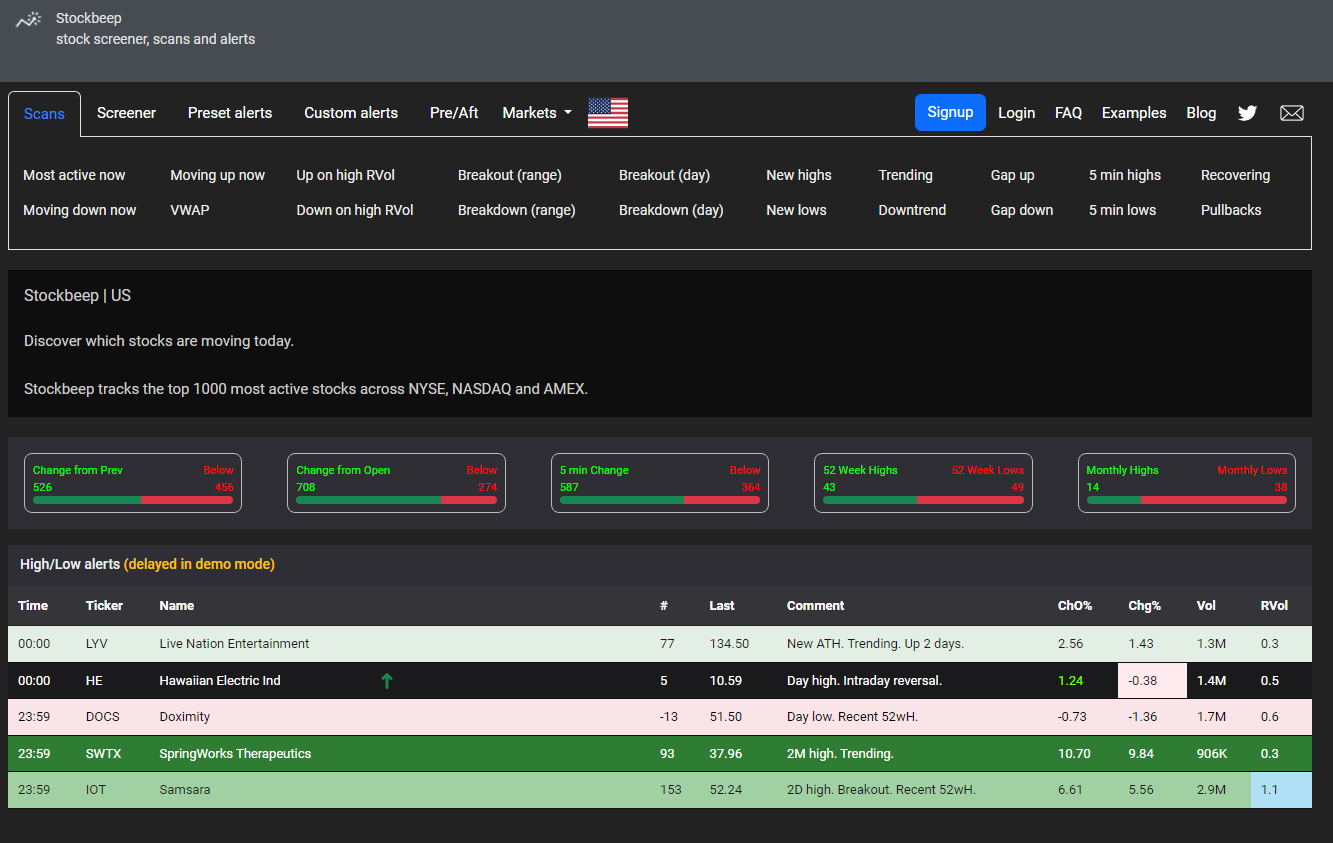Select the US flag market icon
Image resolution: width=1333 pixels, height=843 pixels.
(x=608, y=113)
